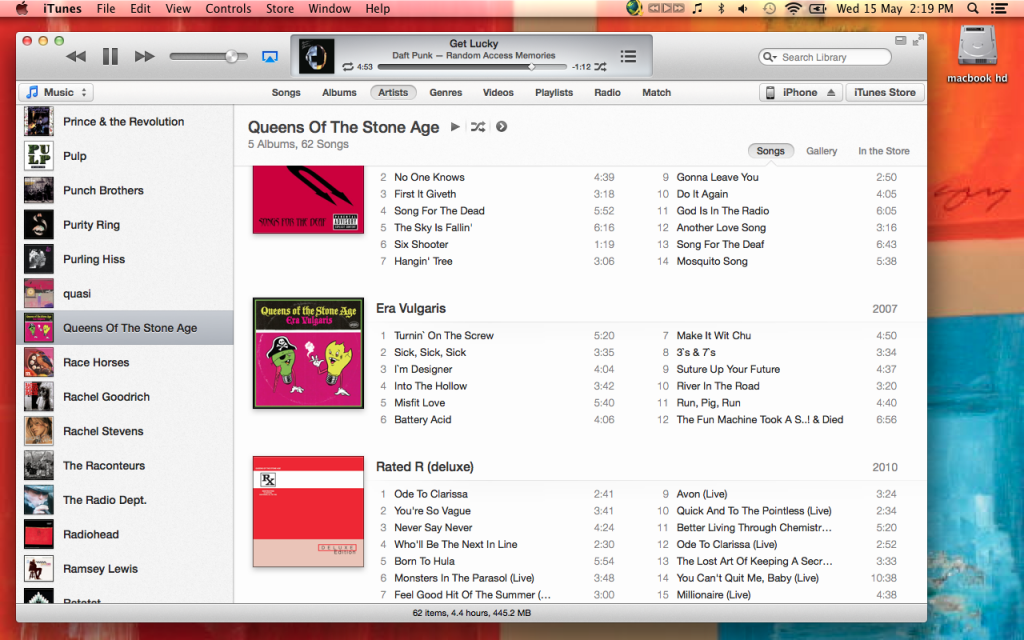Click the Rated R (deluxe) album cover

point(308,511)
